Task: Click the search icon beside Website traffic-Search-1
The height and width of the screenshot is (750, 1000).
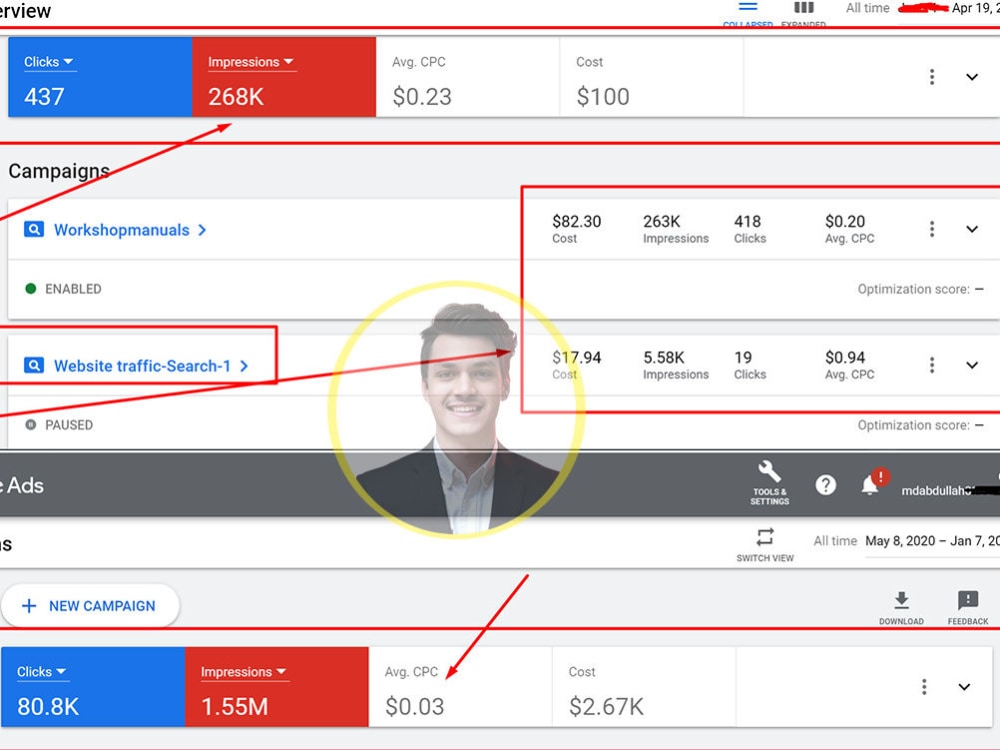Action: 34,365
